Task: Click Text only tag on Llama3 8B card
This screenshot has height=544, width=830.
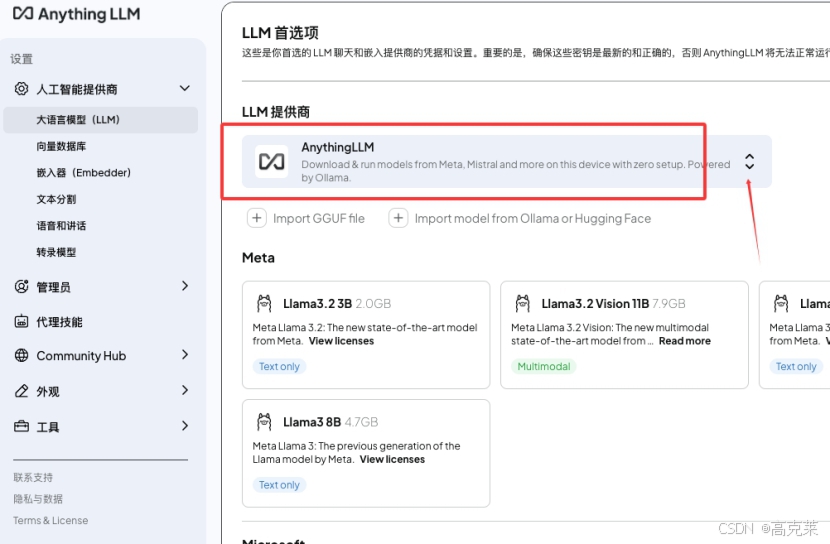Action: [279, 485]
